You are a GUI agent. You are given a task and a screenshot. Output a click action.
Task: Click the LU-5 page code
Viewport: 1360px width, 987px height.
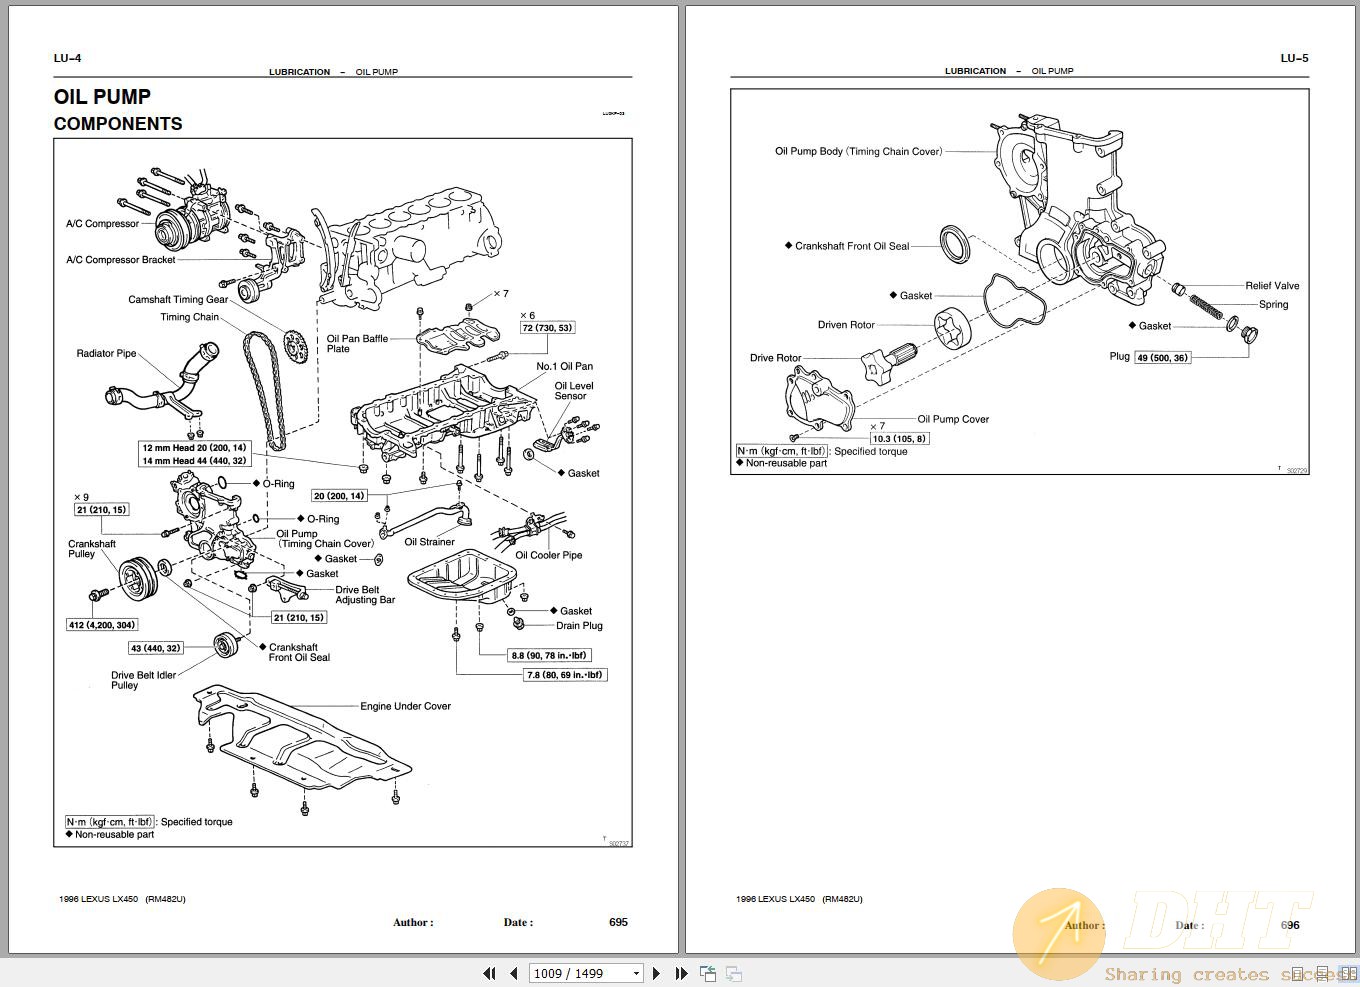click(1294, 58)
